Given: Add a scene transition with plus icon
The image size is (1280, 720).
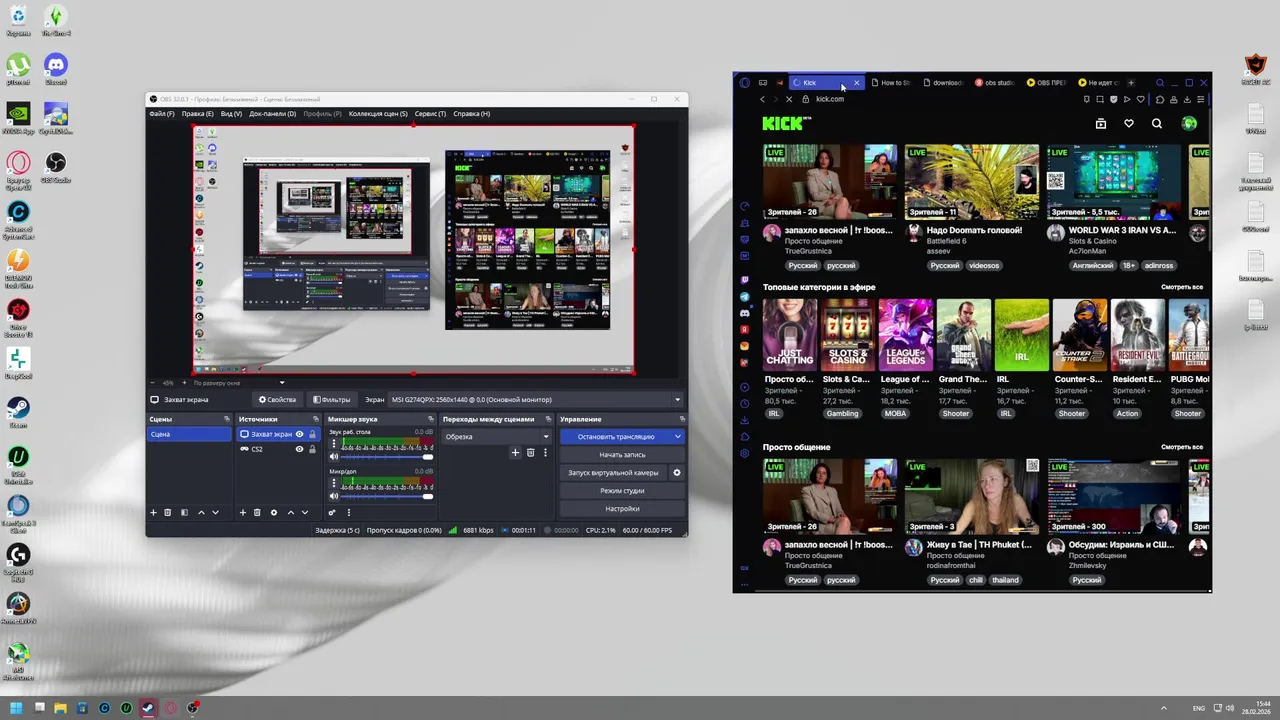Looking at the screenshot, I should coord(516,452).
